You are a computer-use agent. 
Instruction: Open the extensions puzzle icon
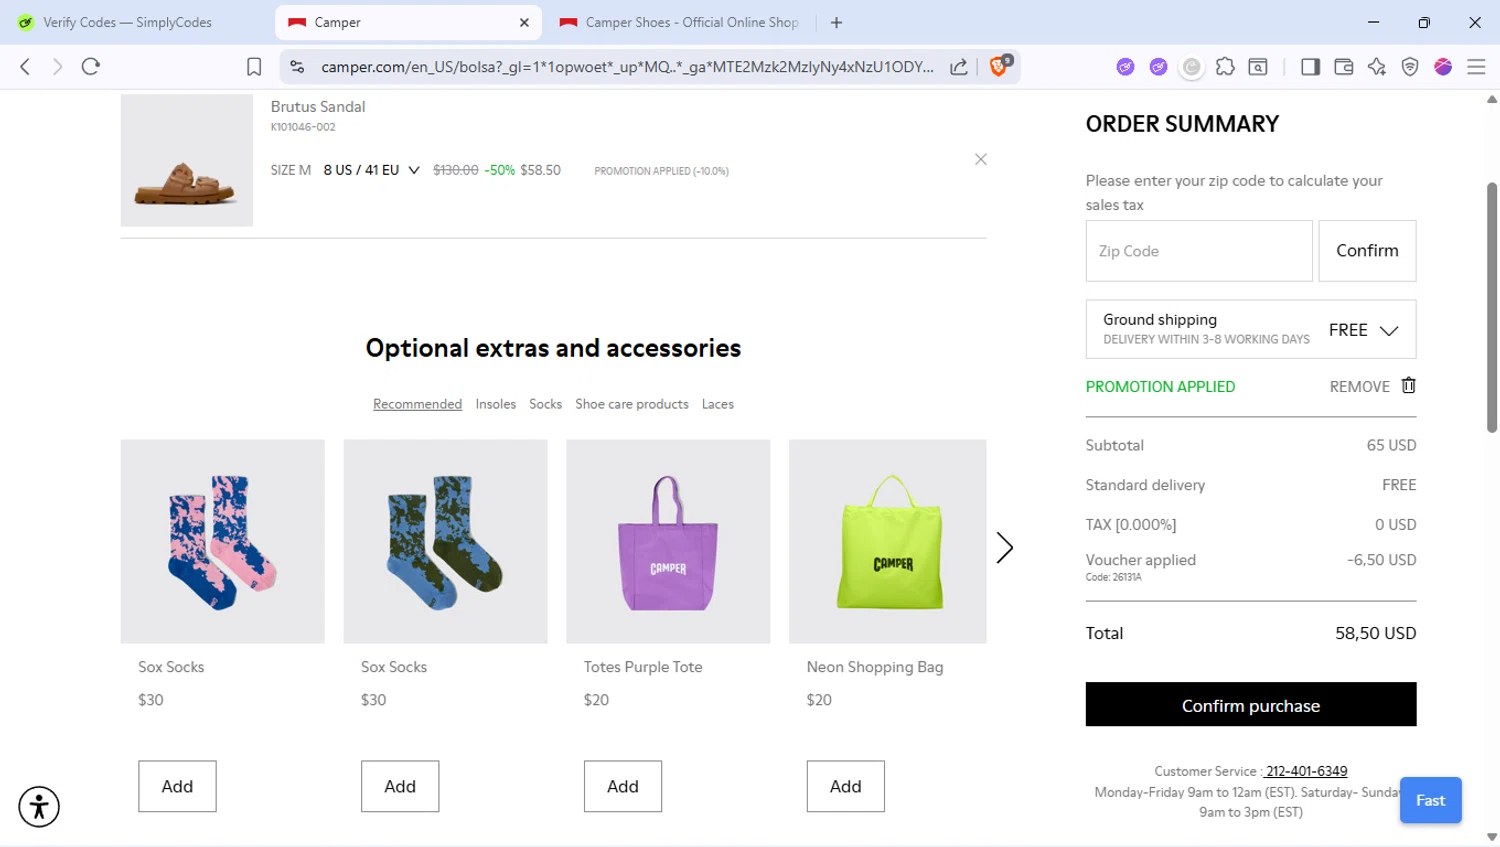pyautogui.click(x=1225, y=67)
